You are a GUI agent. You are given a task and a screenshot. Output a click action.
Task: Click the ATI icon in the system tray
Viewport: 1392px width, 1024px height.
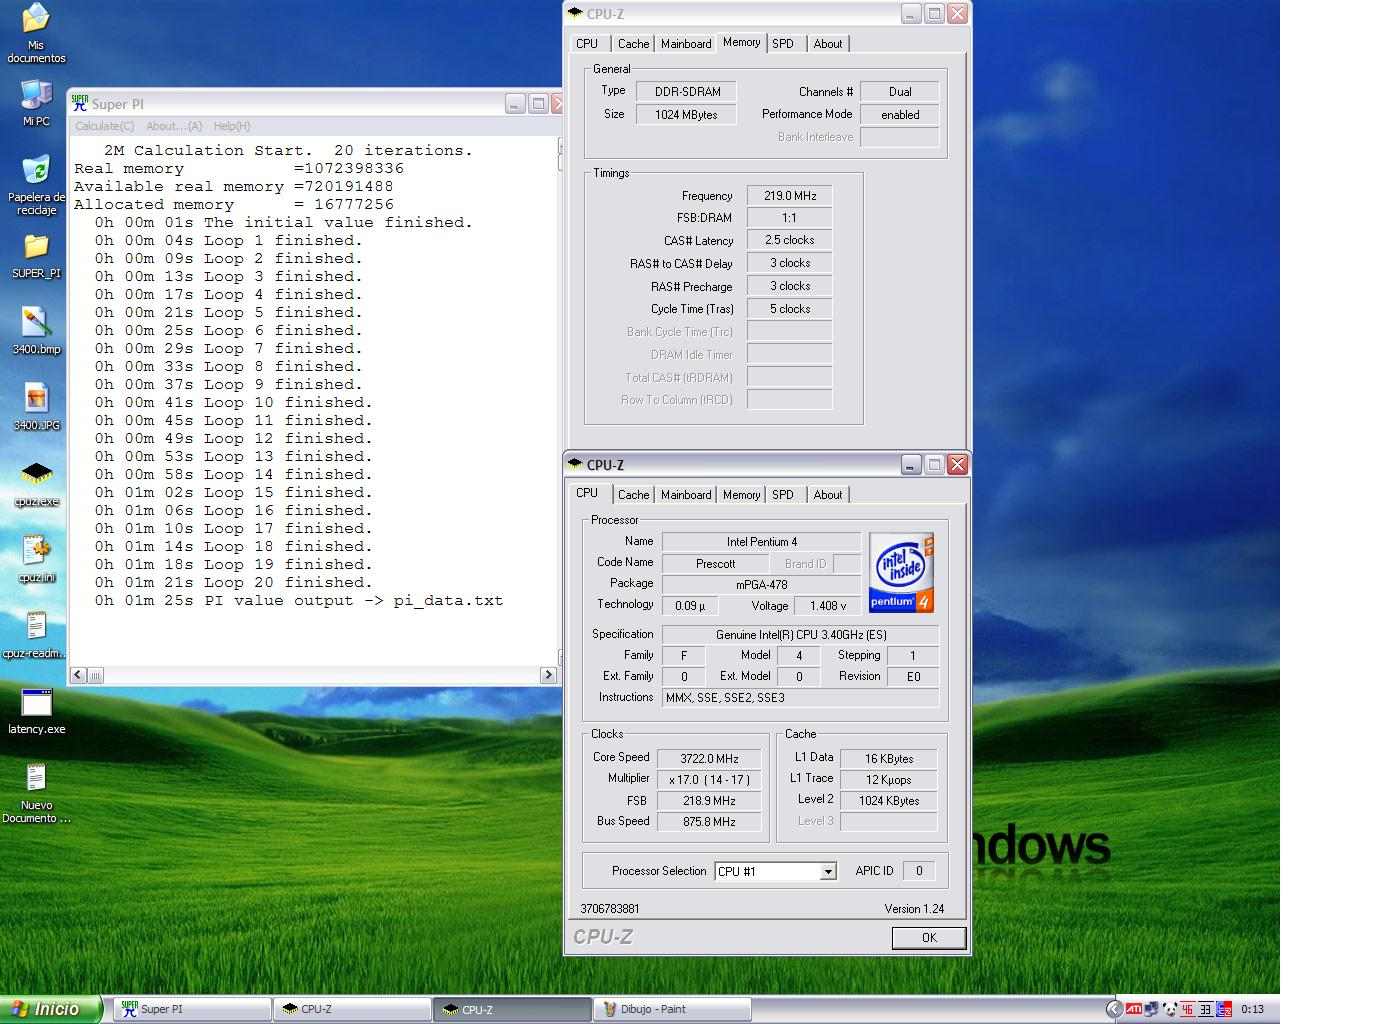(1133, 1010)
